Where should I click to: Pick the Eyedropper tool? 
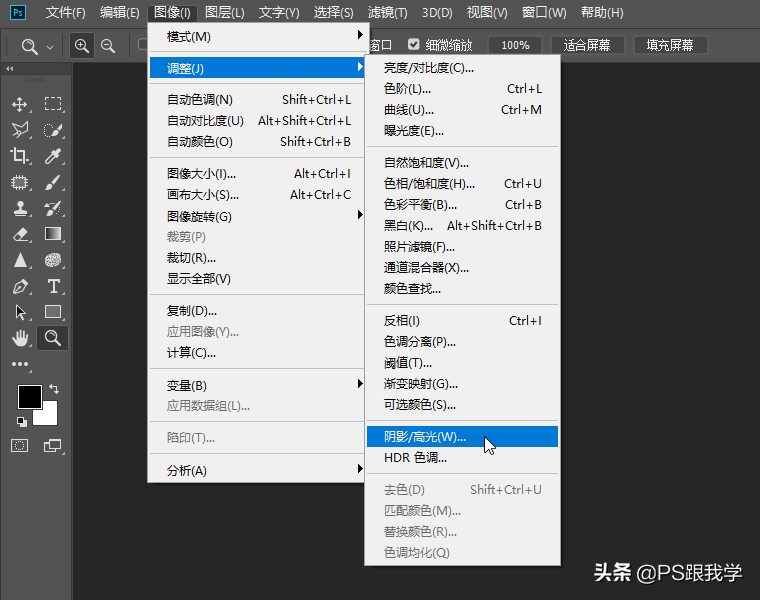coord(53,156)
